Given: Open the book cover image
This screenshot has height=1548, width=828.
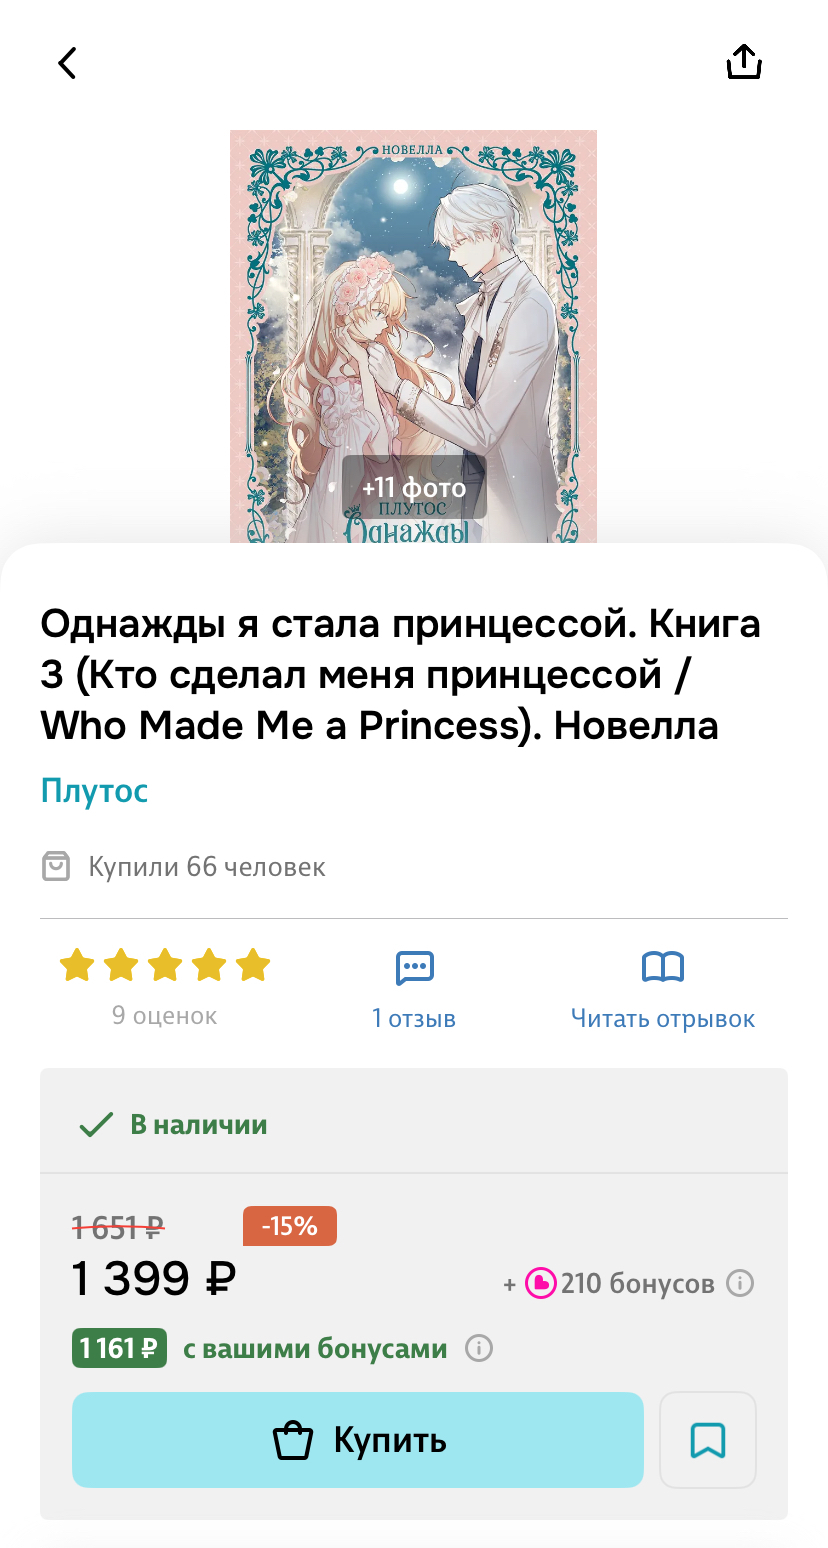Looking at the screenshot, I should [413, 337].
